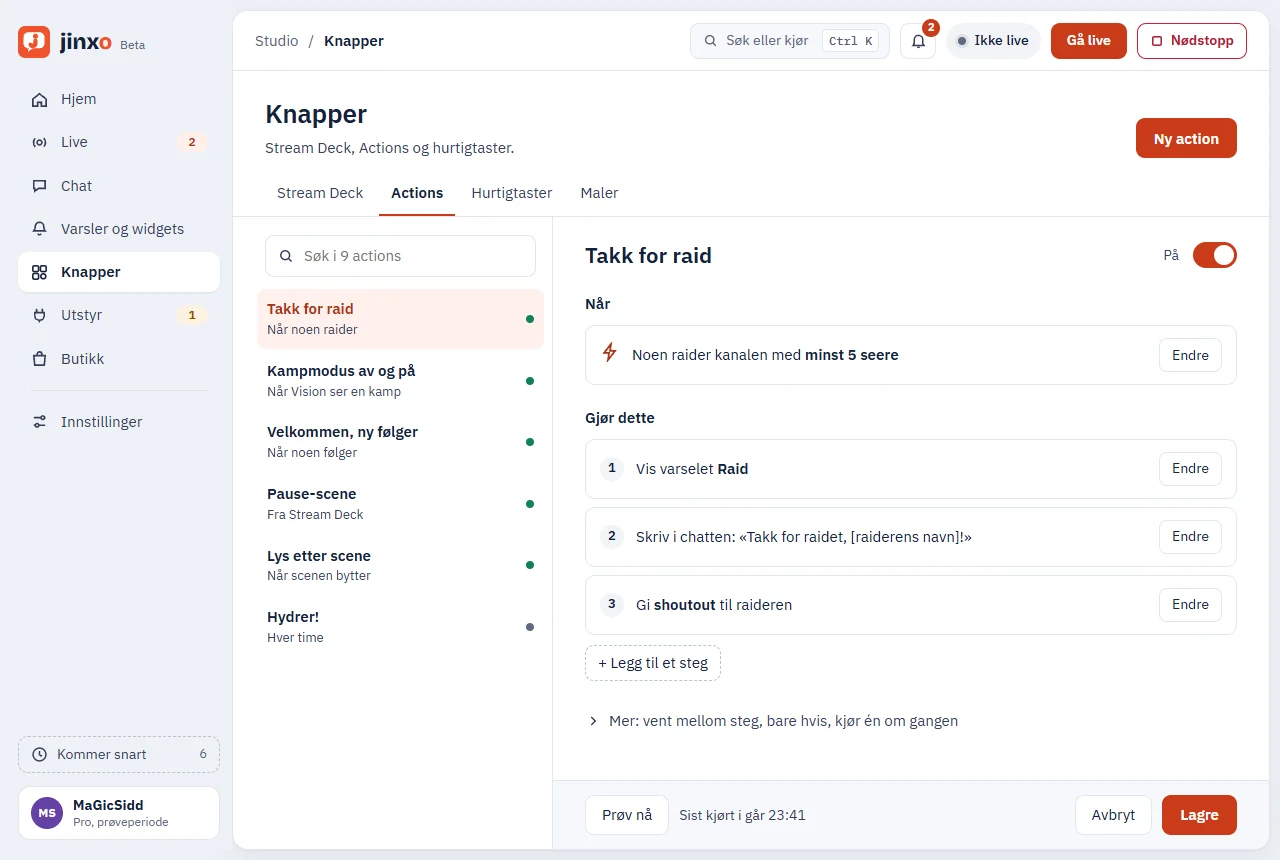
Task: Open the Kommer snart box
Action: 119,754
